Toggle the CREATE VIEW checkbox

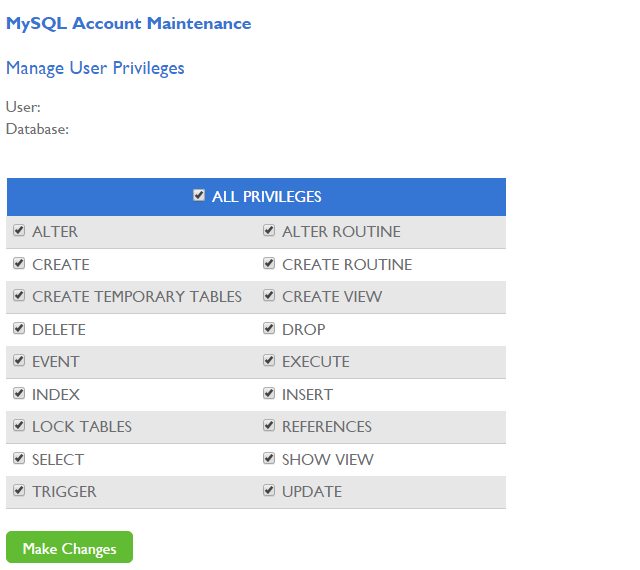tap(269, 295)
